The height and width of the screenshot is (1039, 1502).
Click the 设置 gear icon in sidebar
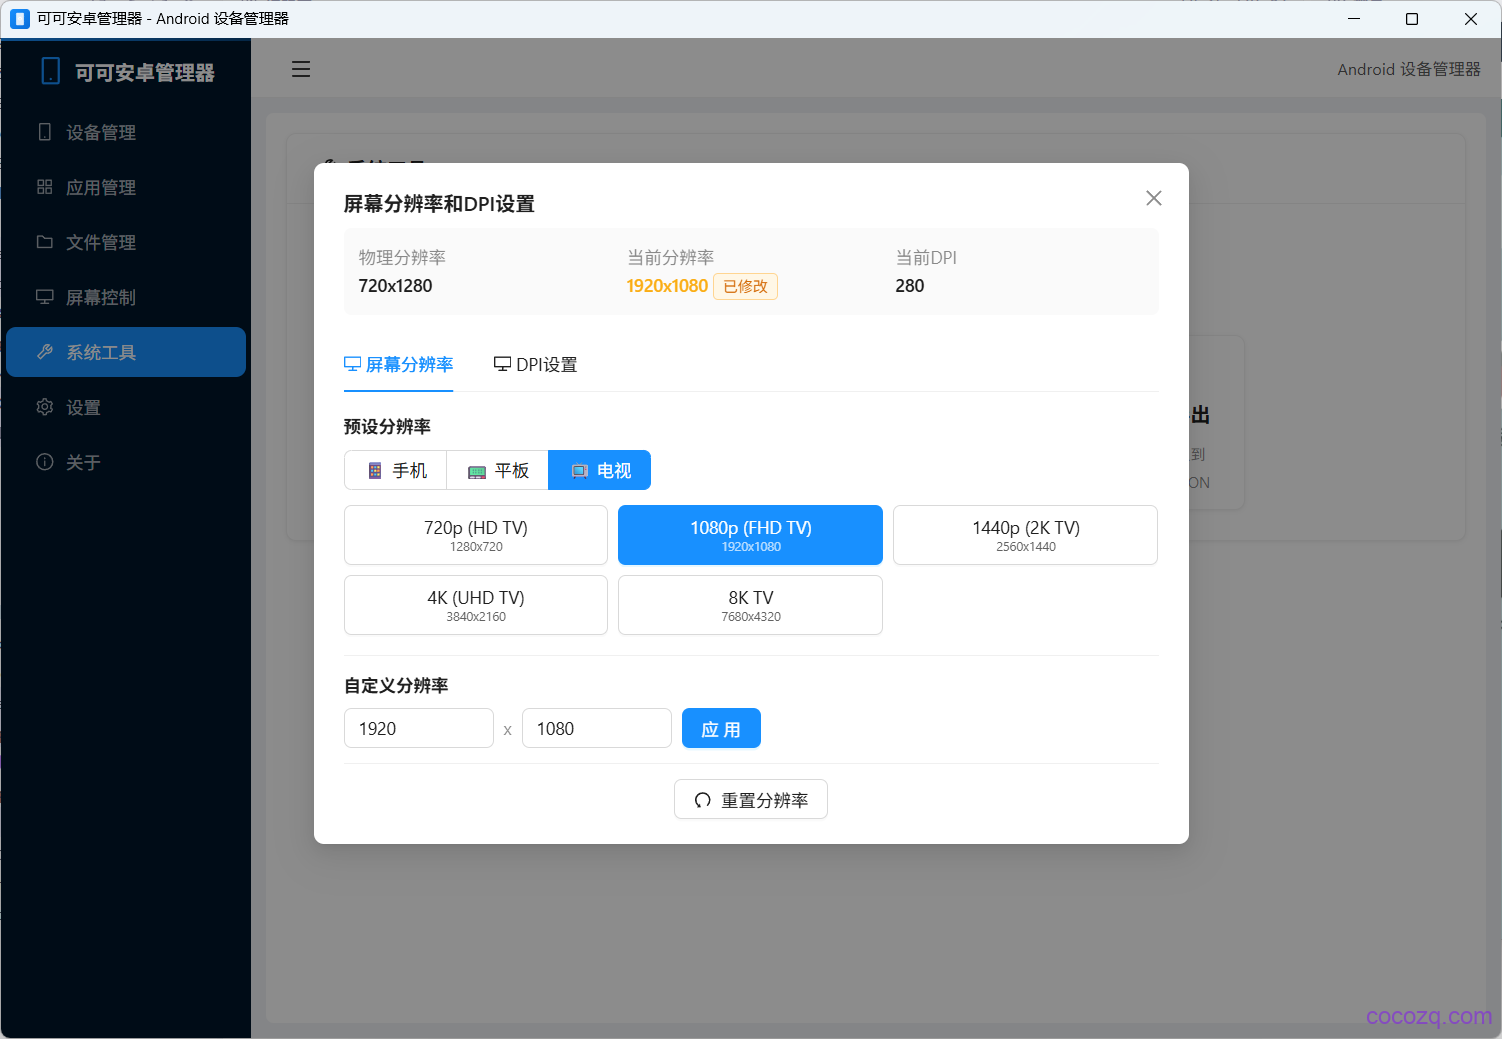(44, 407)
